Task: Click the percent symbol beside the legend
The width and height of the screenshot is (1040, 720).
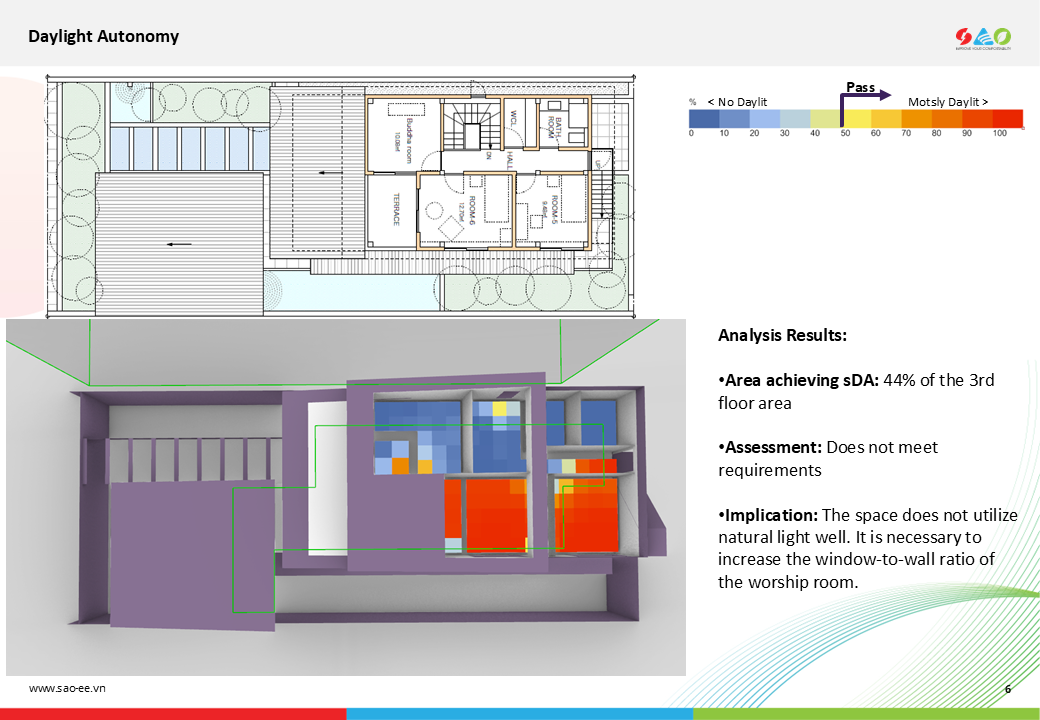Action: point(692,102)
